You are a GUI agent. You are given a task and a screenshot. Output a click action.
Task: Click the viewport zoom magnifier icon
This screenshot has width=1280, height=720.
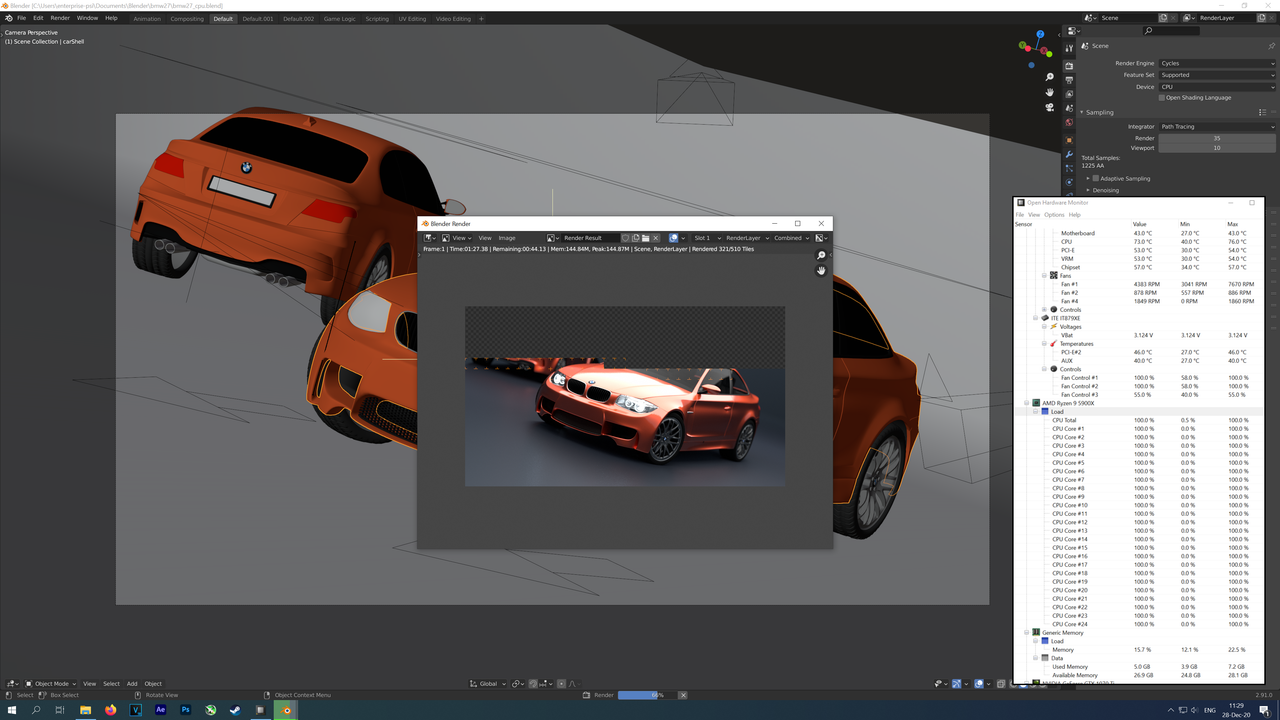1049,77
